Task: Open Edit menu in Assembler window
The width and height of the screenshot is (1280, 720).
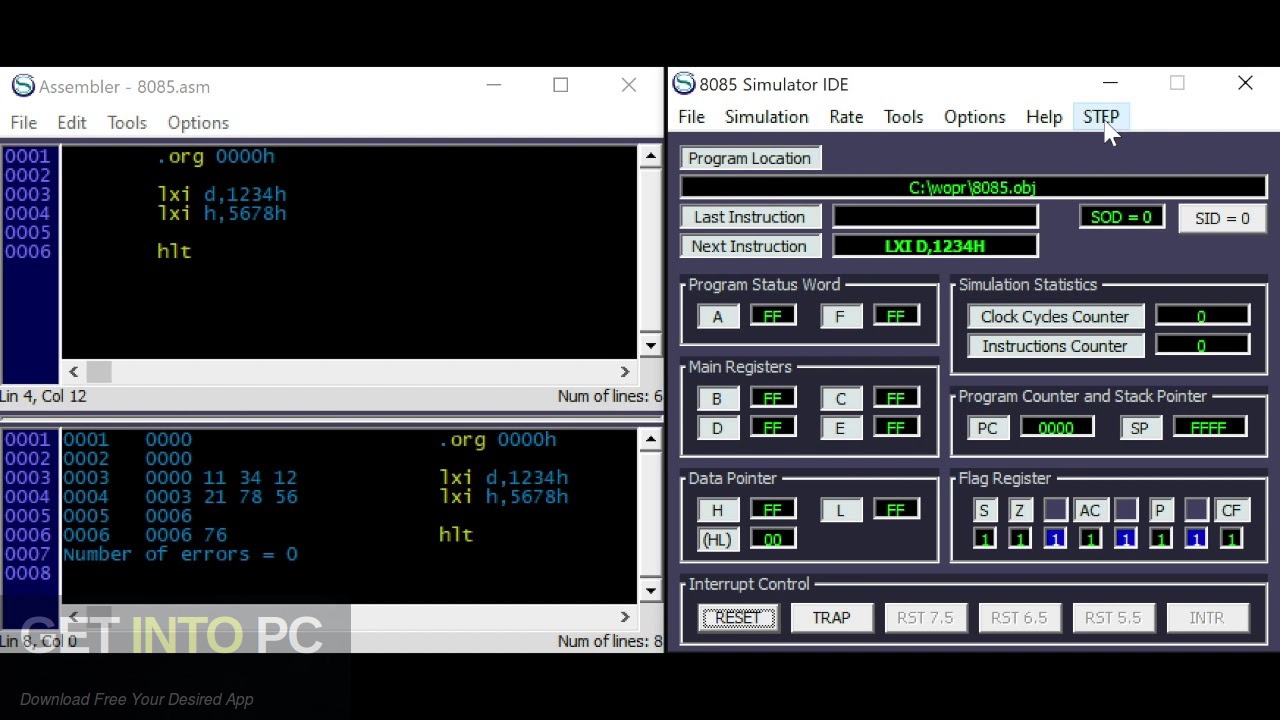Action: coord(71,123)
